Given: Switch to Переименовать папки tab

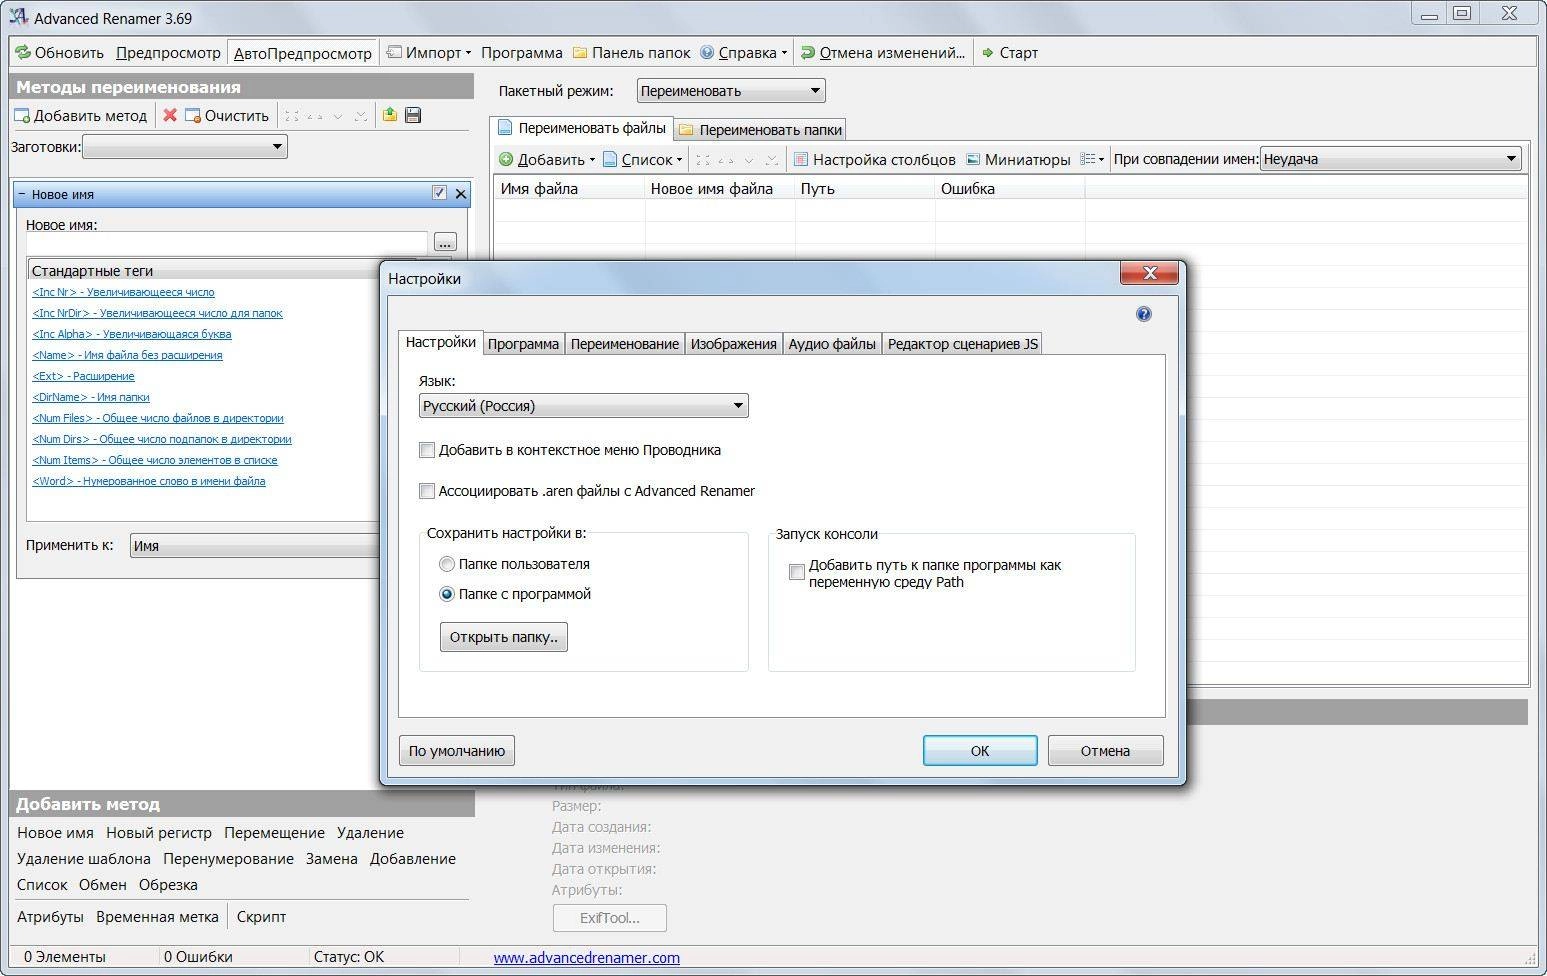Looking at the screenshot, I should click(x=760, y=129).
